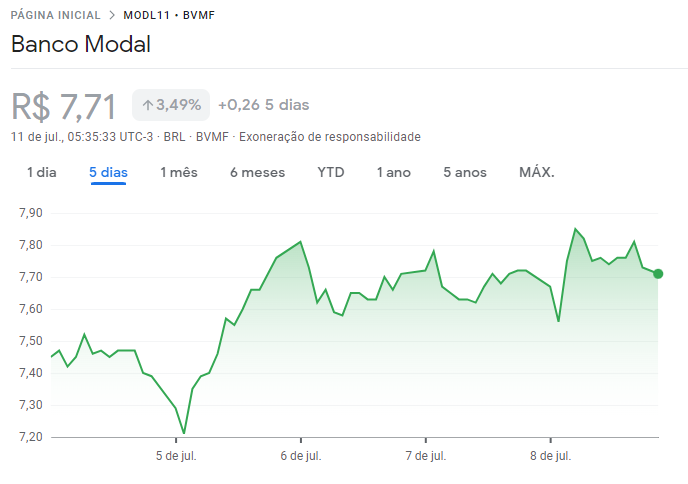Show the 1 mês chart range
688x484 pixels.
tap(179, 172)
